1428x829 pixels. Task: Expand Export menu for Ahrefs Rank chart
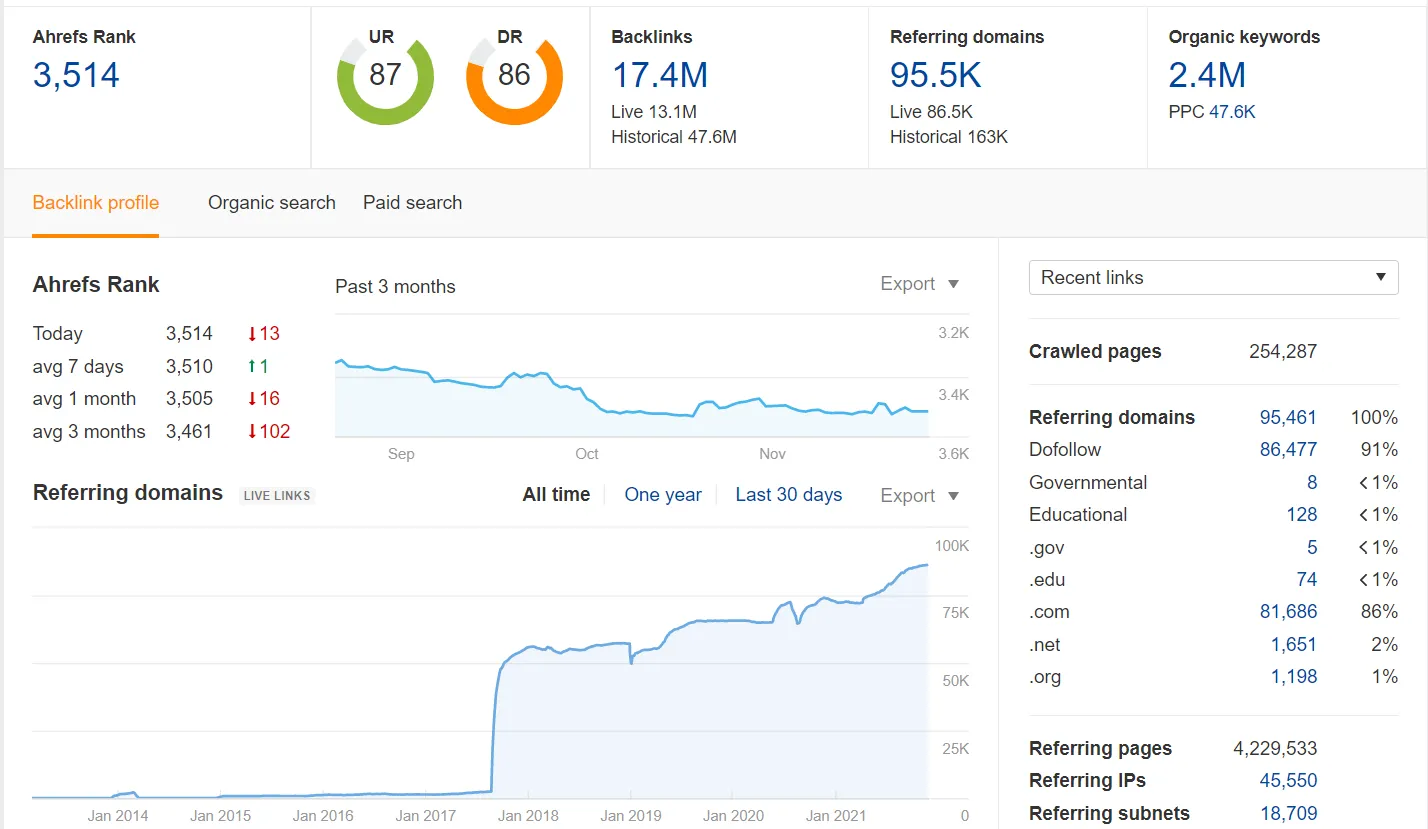[x=919, y=284]
